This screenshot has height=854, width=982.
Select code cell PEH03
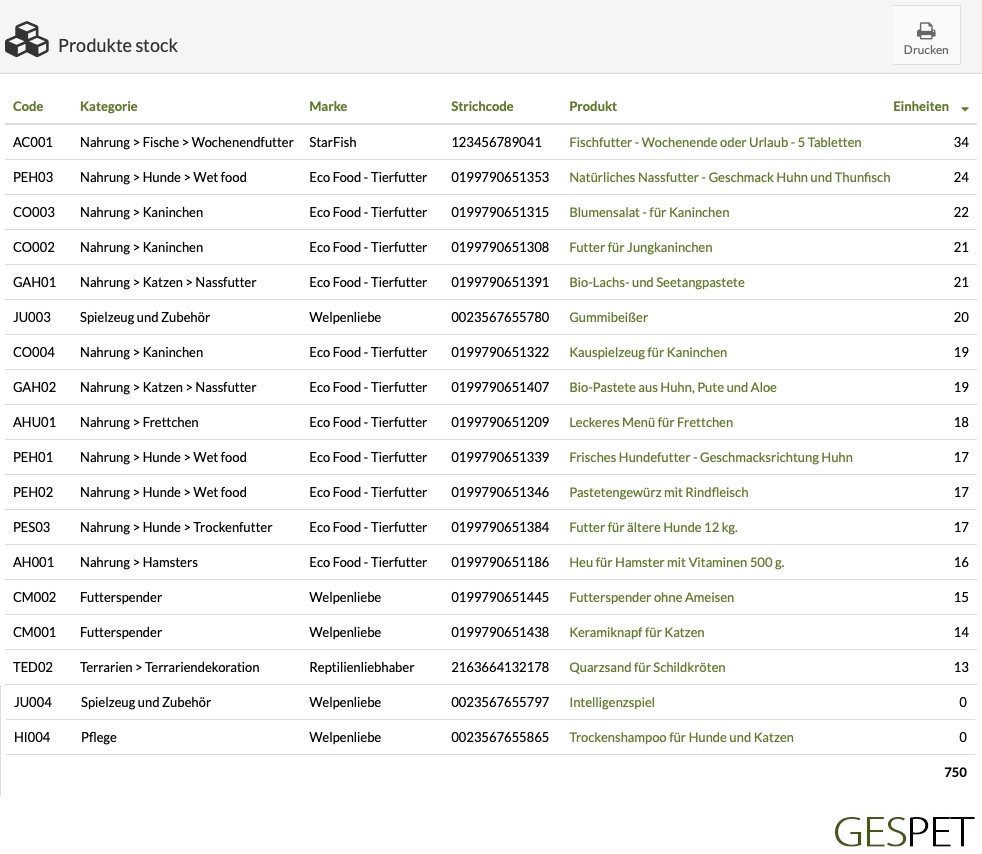point(33,177)
